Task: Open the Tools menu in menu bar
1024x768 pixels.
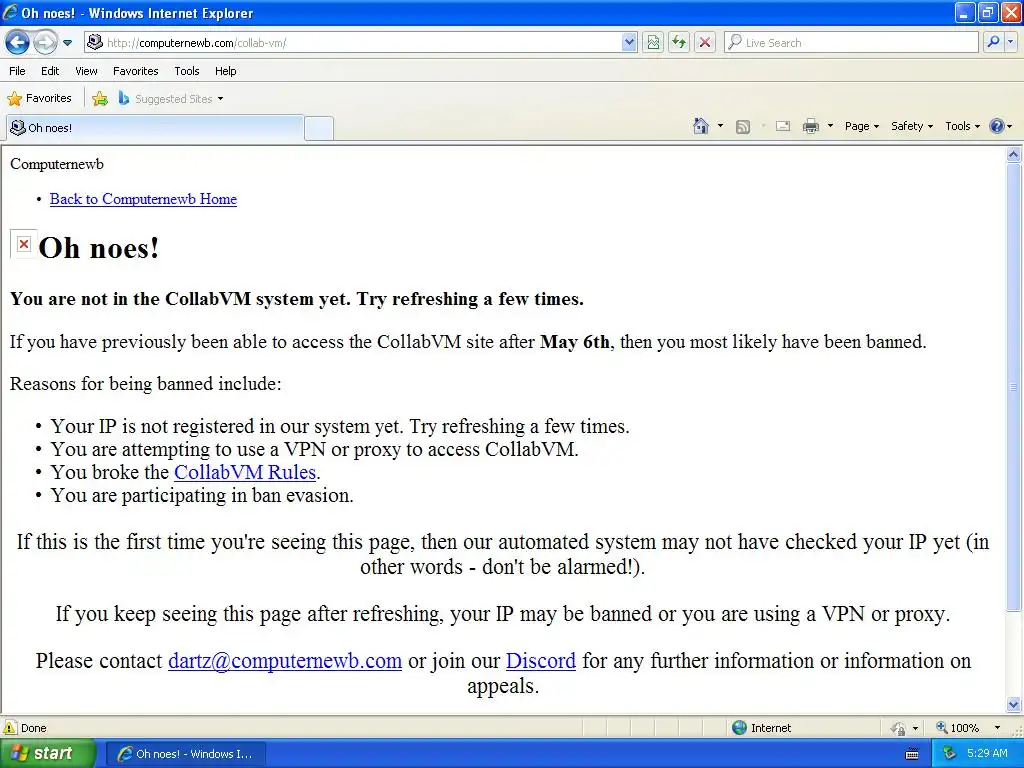Action: [187, 71]
